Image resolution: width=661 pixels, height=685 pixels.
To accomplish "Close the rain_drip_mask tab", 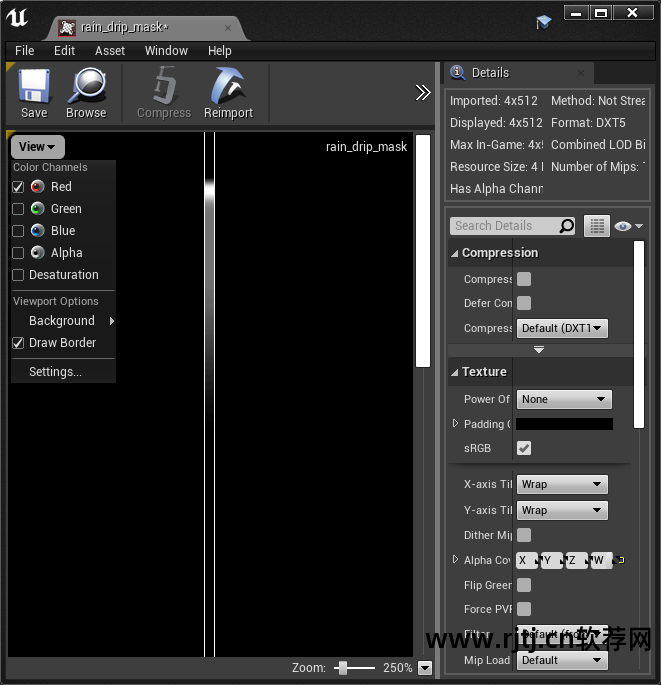I will point(228,28).
